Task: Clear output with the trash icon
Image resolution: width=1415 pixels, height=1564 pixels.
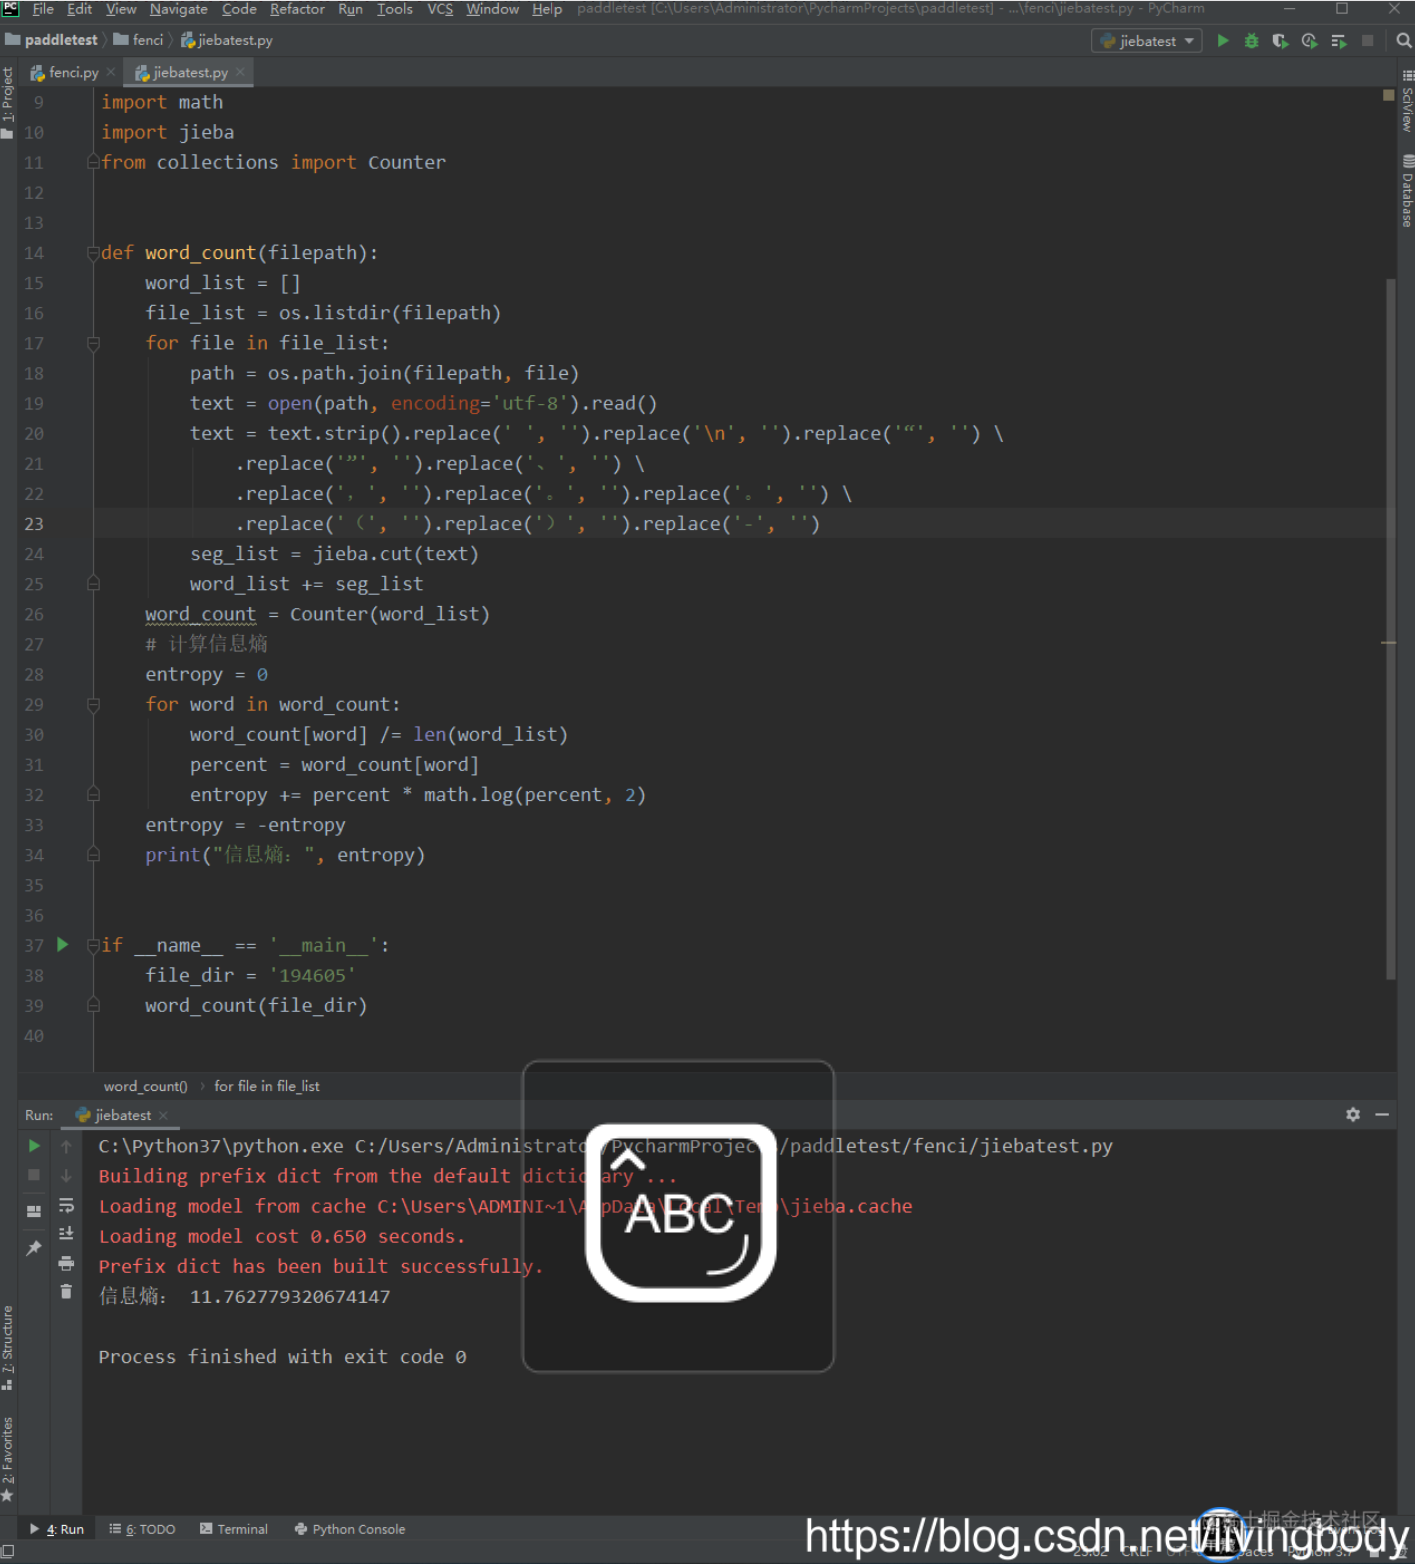Action: coord(66,1292)
